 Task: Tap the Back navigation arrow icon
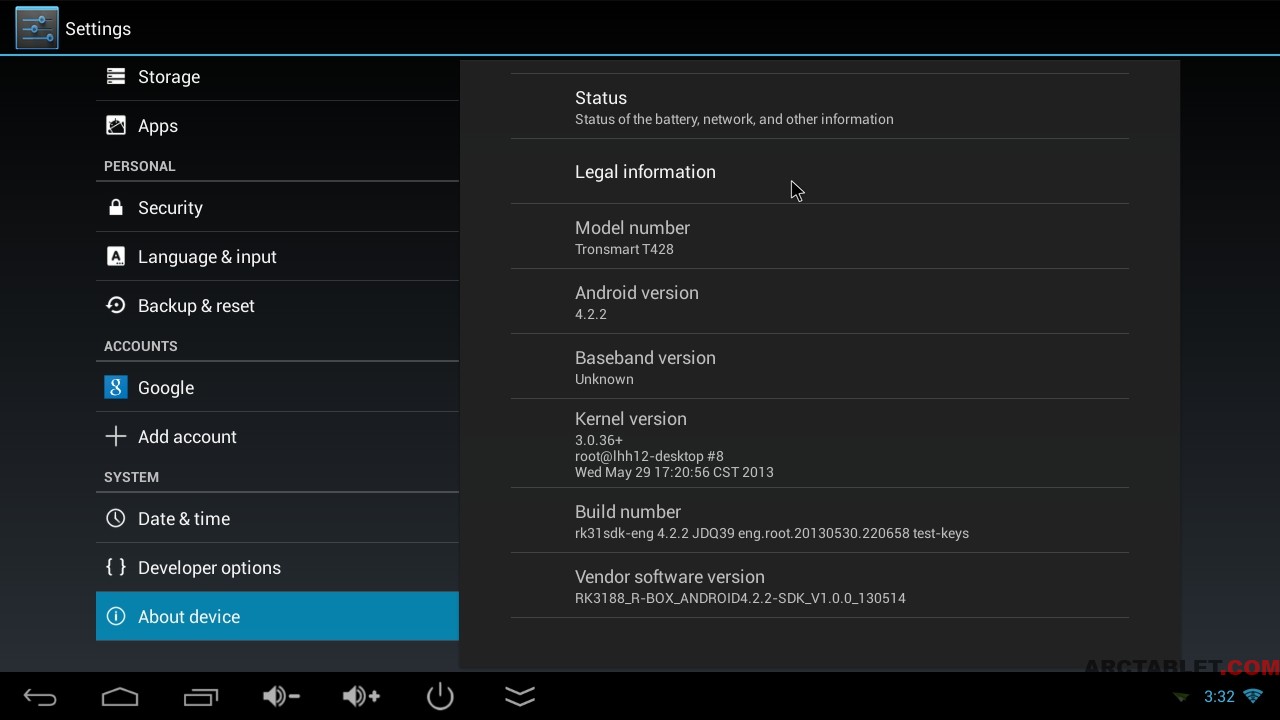click(x=40, y=697)
